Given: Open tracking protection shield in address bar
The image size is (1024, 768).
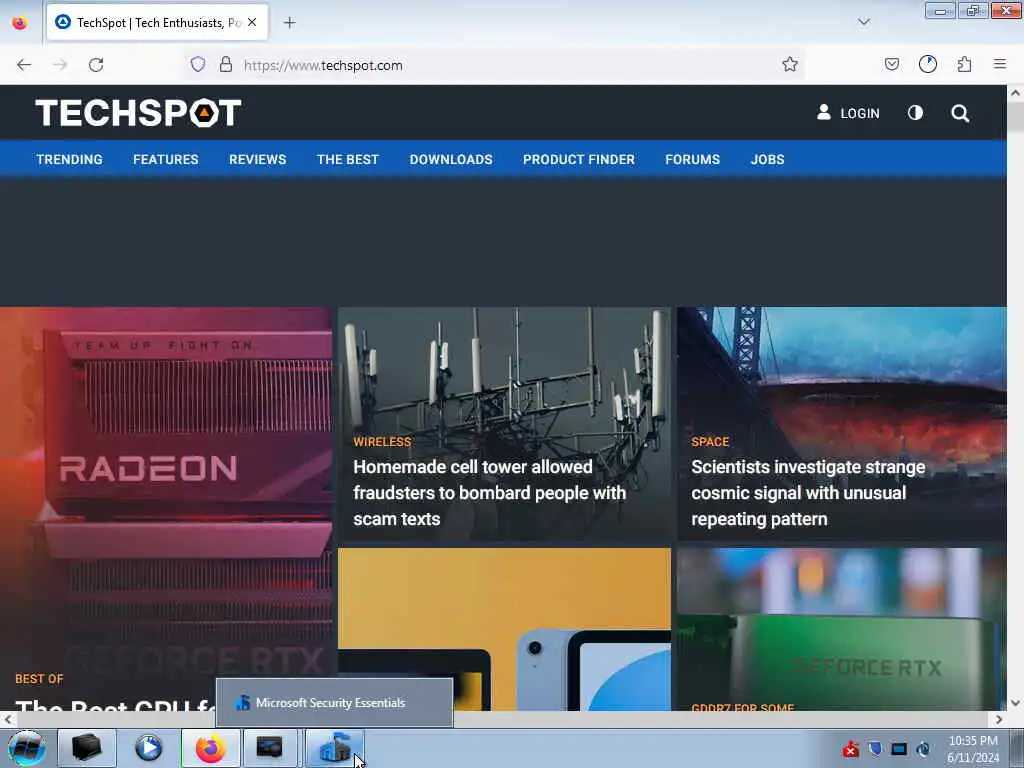Looking at the screenshot, I should pos(198,65).
